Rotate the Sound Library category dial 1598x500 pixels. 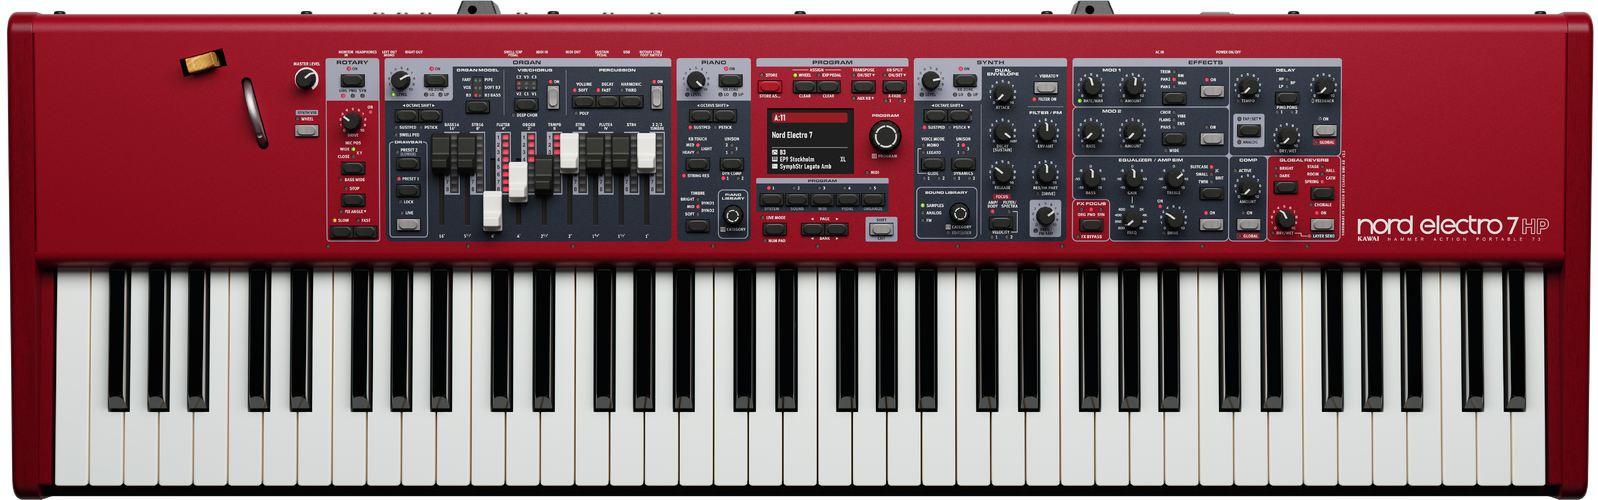959,212
